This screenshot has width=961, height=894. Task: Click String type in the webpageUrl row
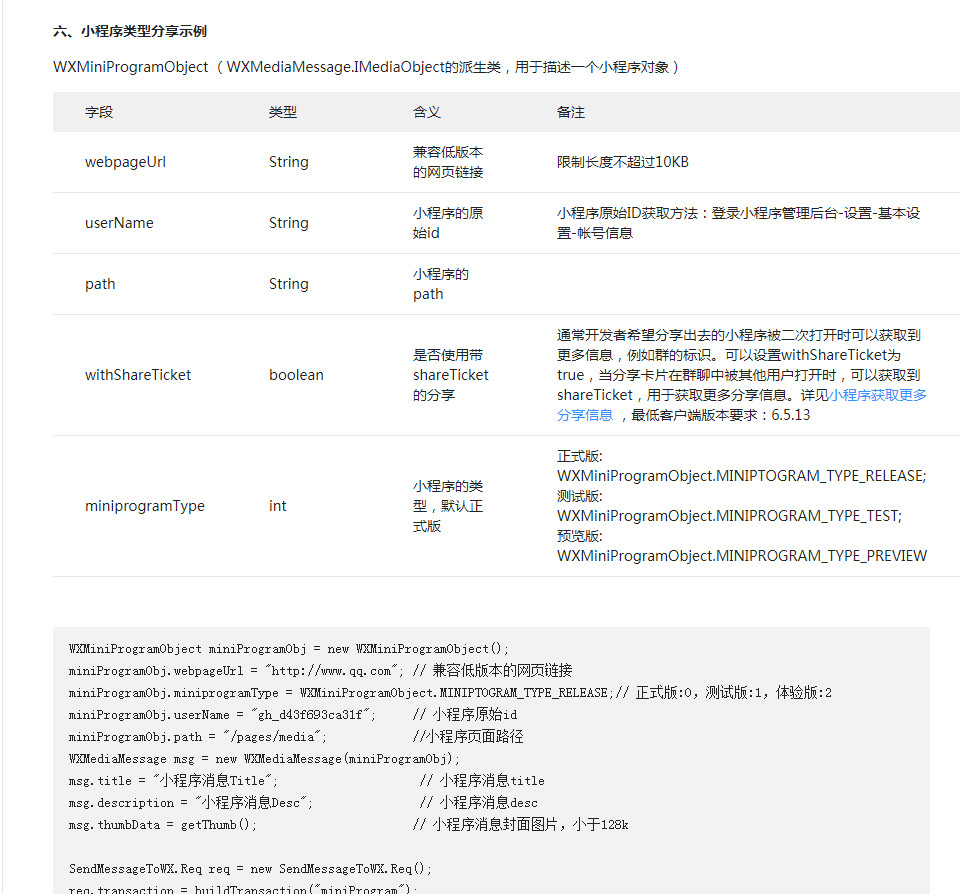point(289,162)
